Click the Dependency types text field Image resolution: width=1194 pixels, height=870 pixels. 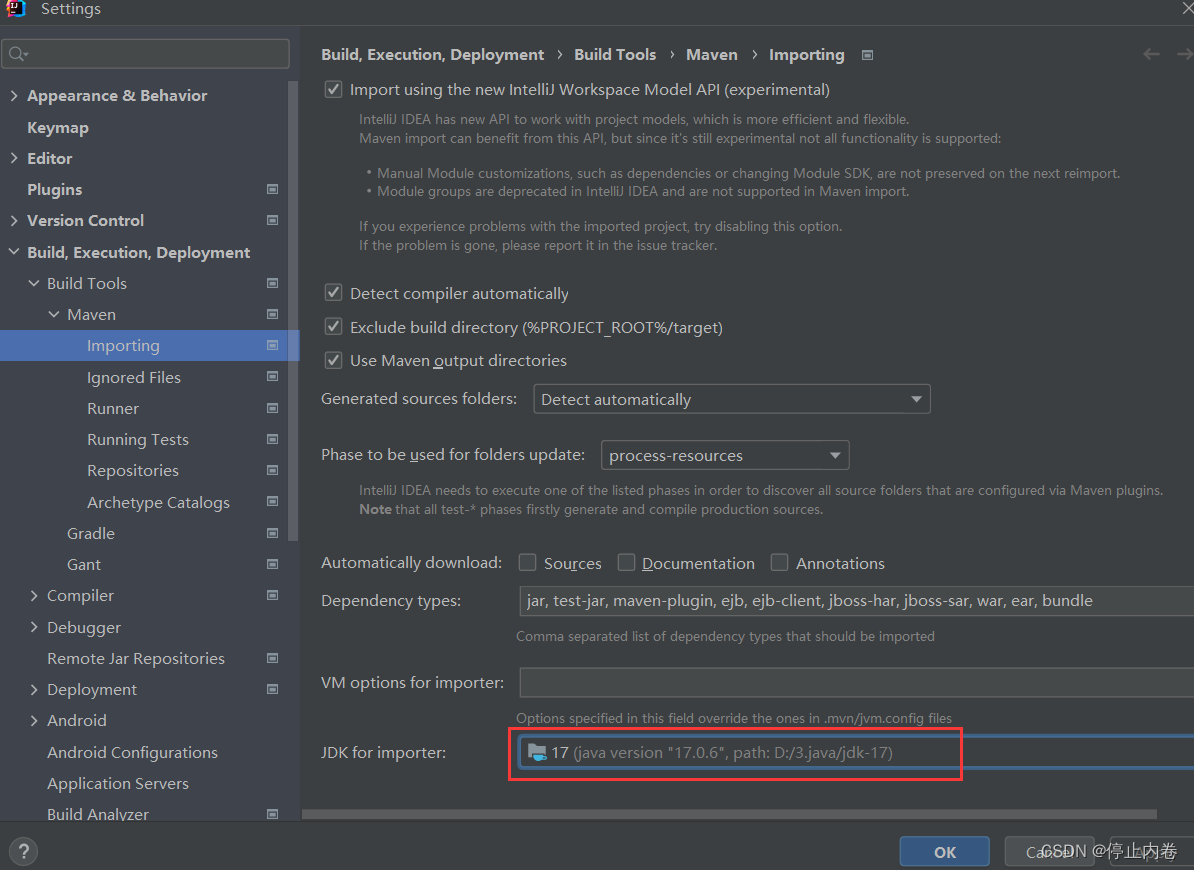857,601
